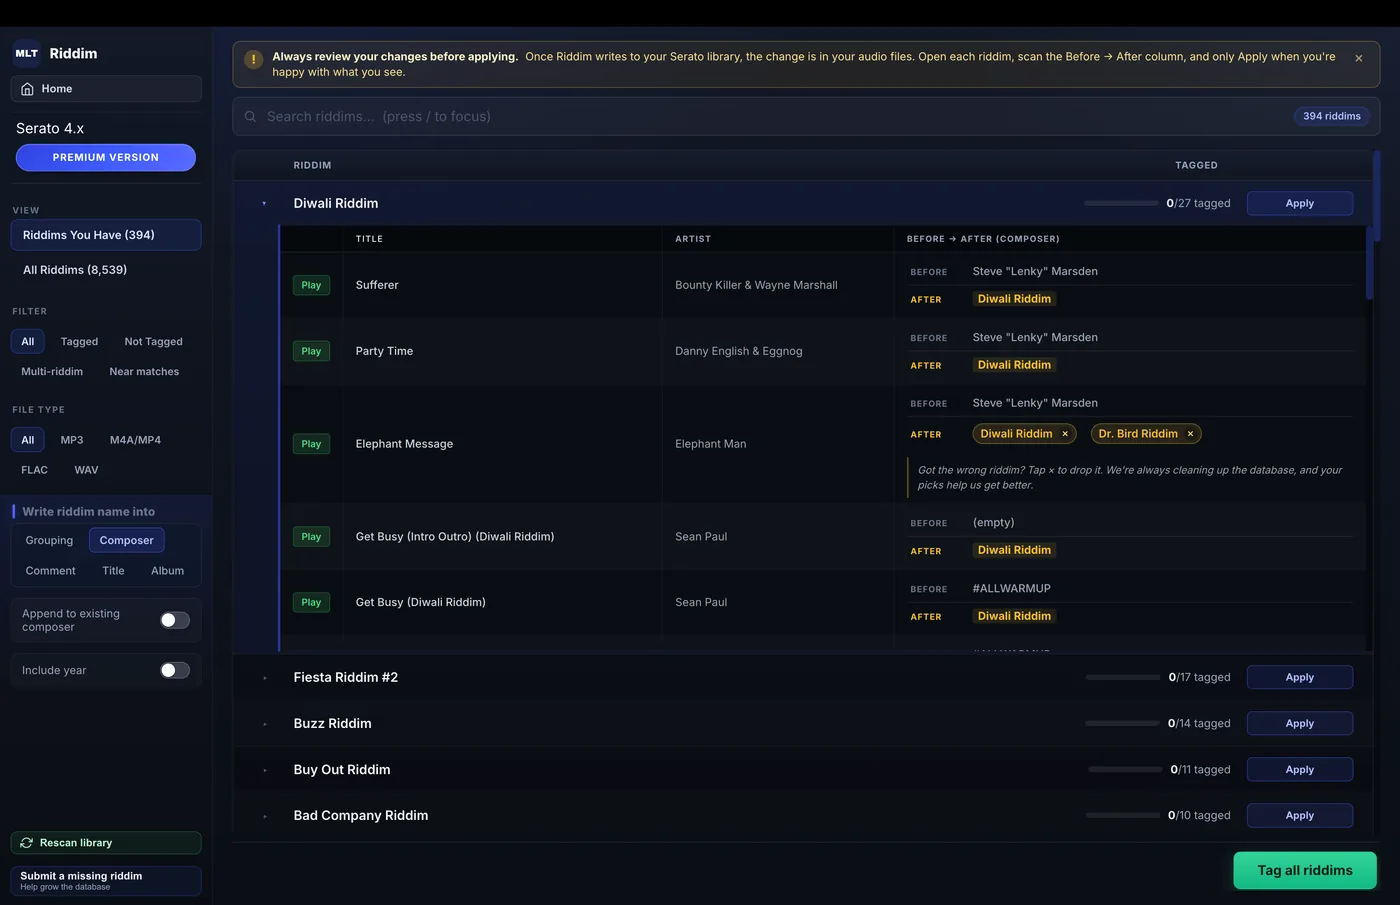Image resolution: width=1400 pixels, height=905 pixels.
Task: Apply tags for Buzz Riddim
Action: [x=1300, y=723]
